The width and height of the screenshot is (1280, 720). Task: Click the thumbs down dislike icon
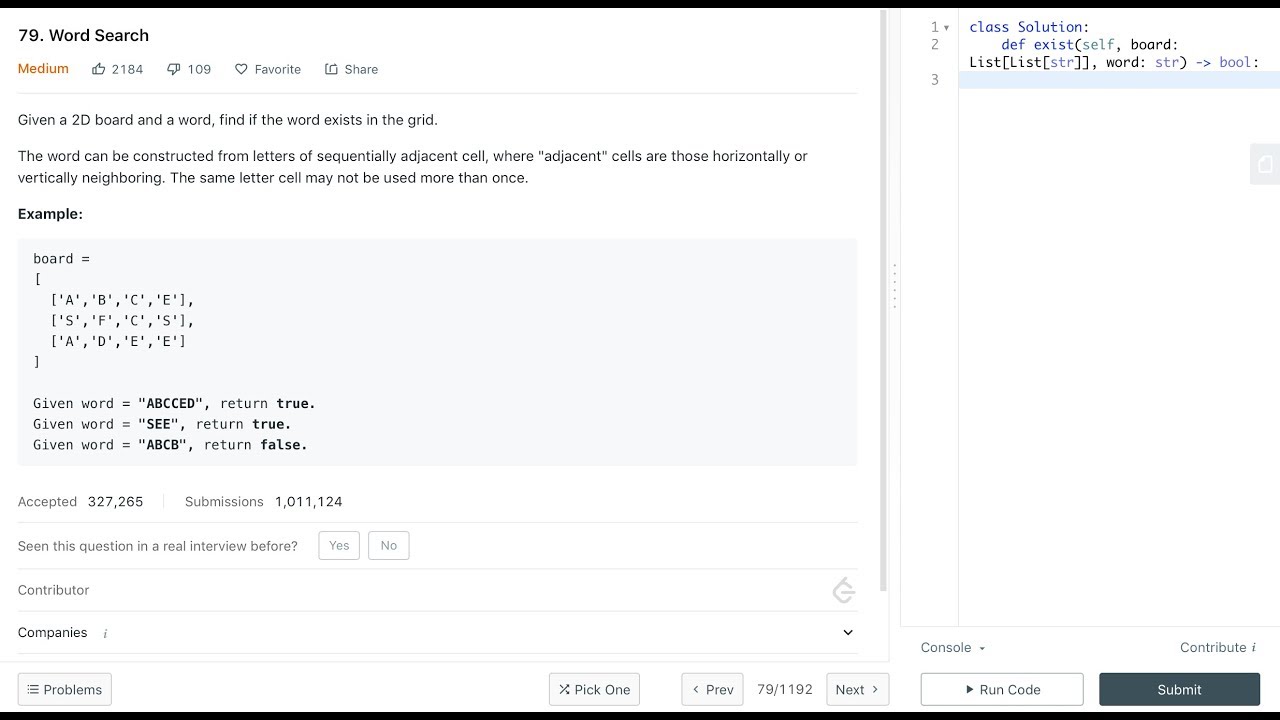(174, 69)
